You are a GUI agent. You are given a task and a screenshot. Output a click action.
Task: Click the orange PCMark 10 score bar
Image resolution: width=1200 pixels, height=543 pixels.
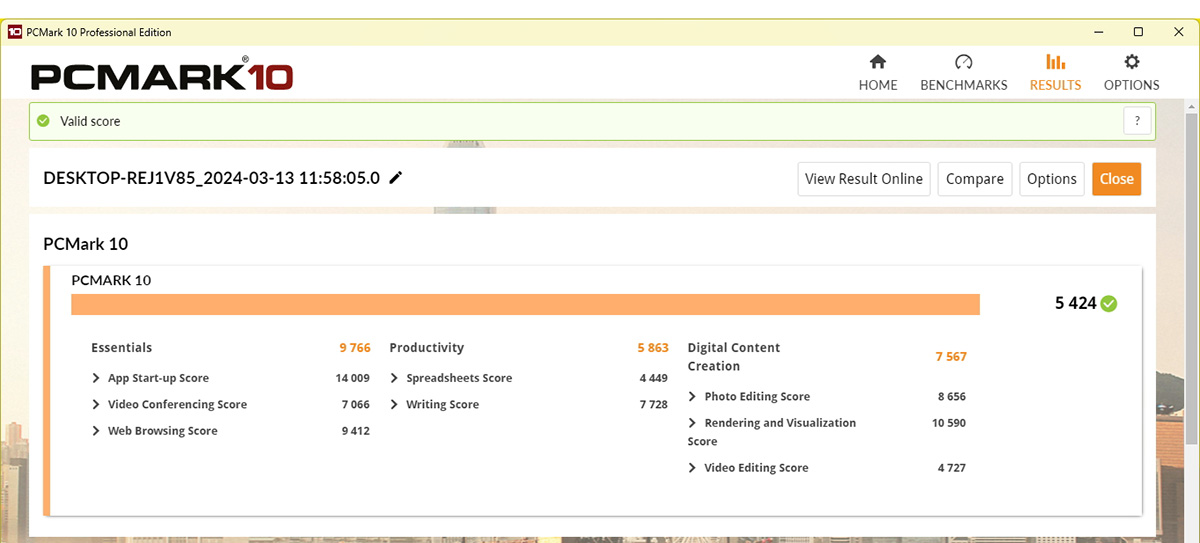[x=525, y=304]
